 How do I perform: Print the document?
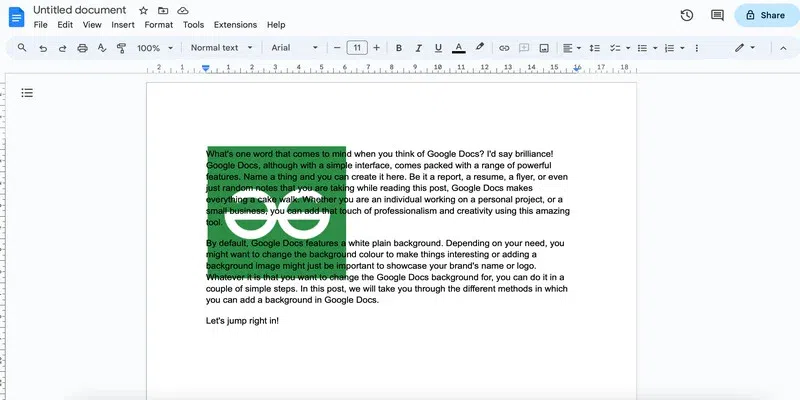click(82, 48)
